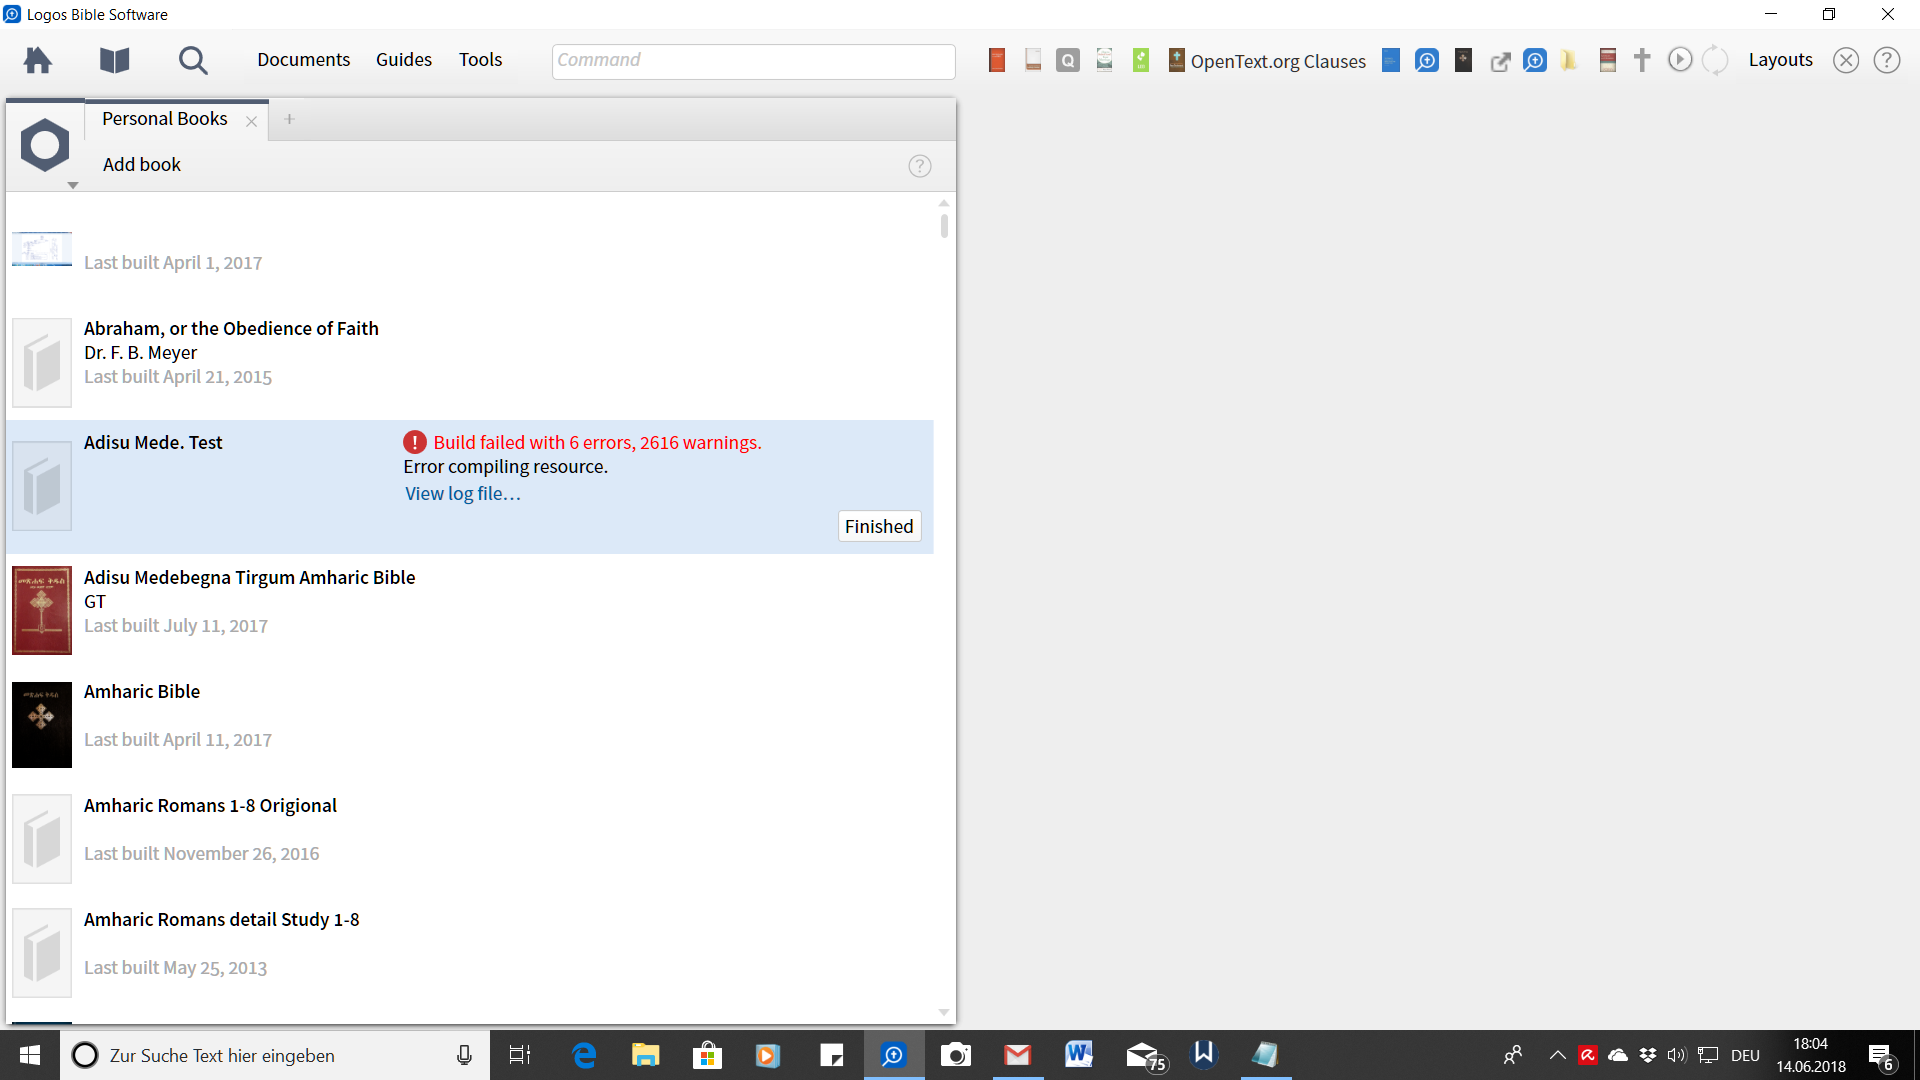The image size is (1920, 1080).
Task: Open the Tools menu
Action: pos(480,60)
